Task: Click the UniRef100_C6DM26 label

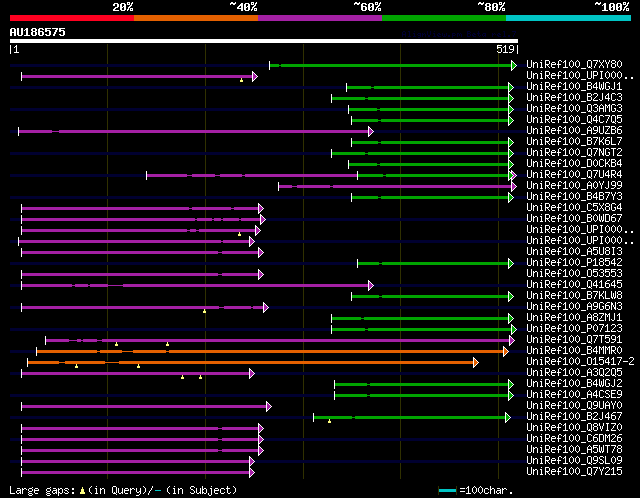Action: point(574,439)
